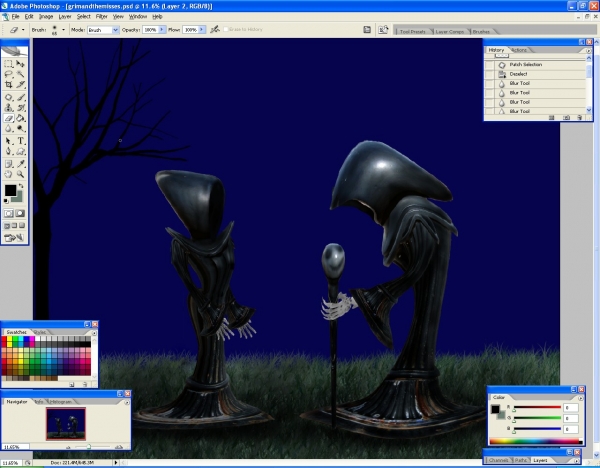
Task: Select the Rectangular Marquee tool
Action: click(8, 64)
